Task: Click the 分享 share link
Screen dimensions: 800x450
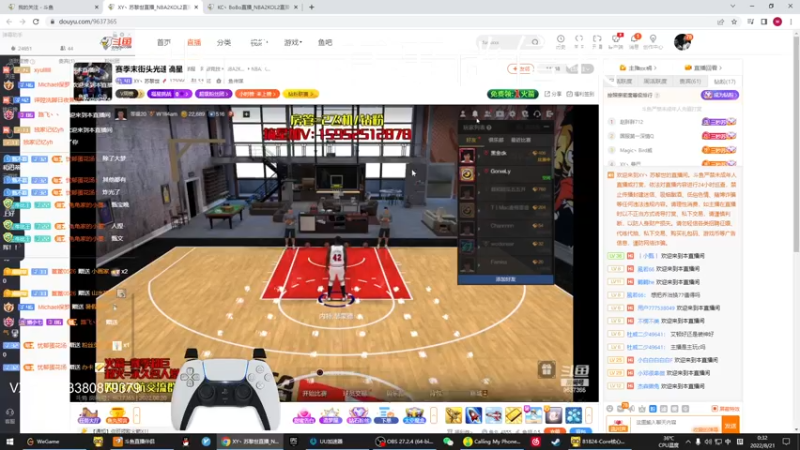Action: [x=553, y=94]
